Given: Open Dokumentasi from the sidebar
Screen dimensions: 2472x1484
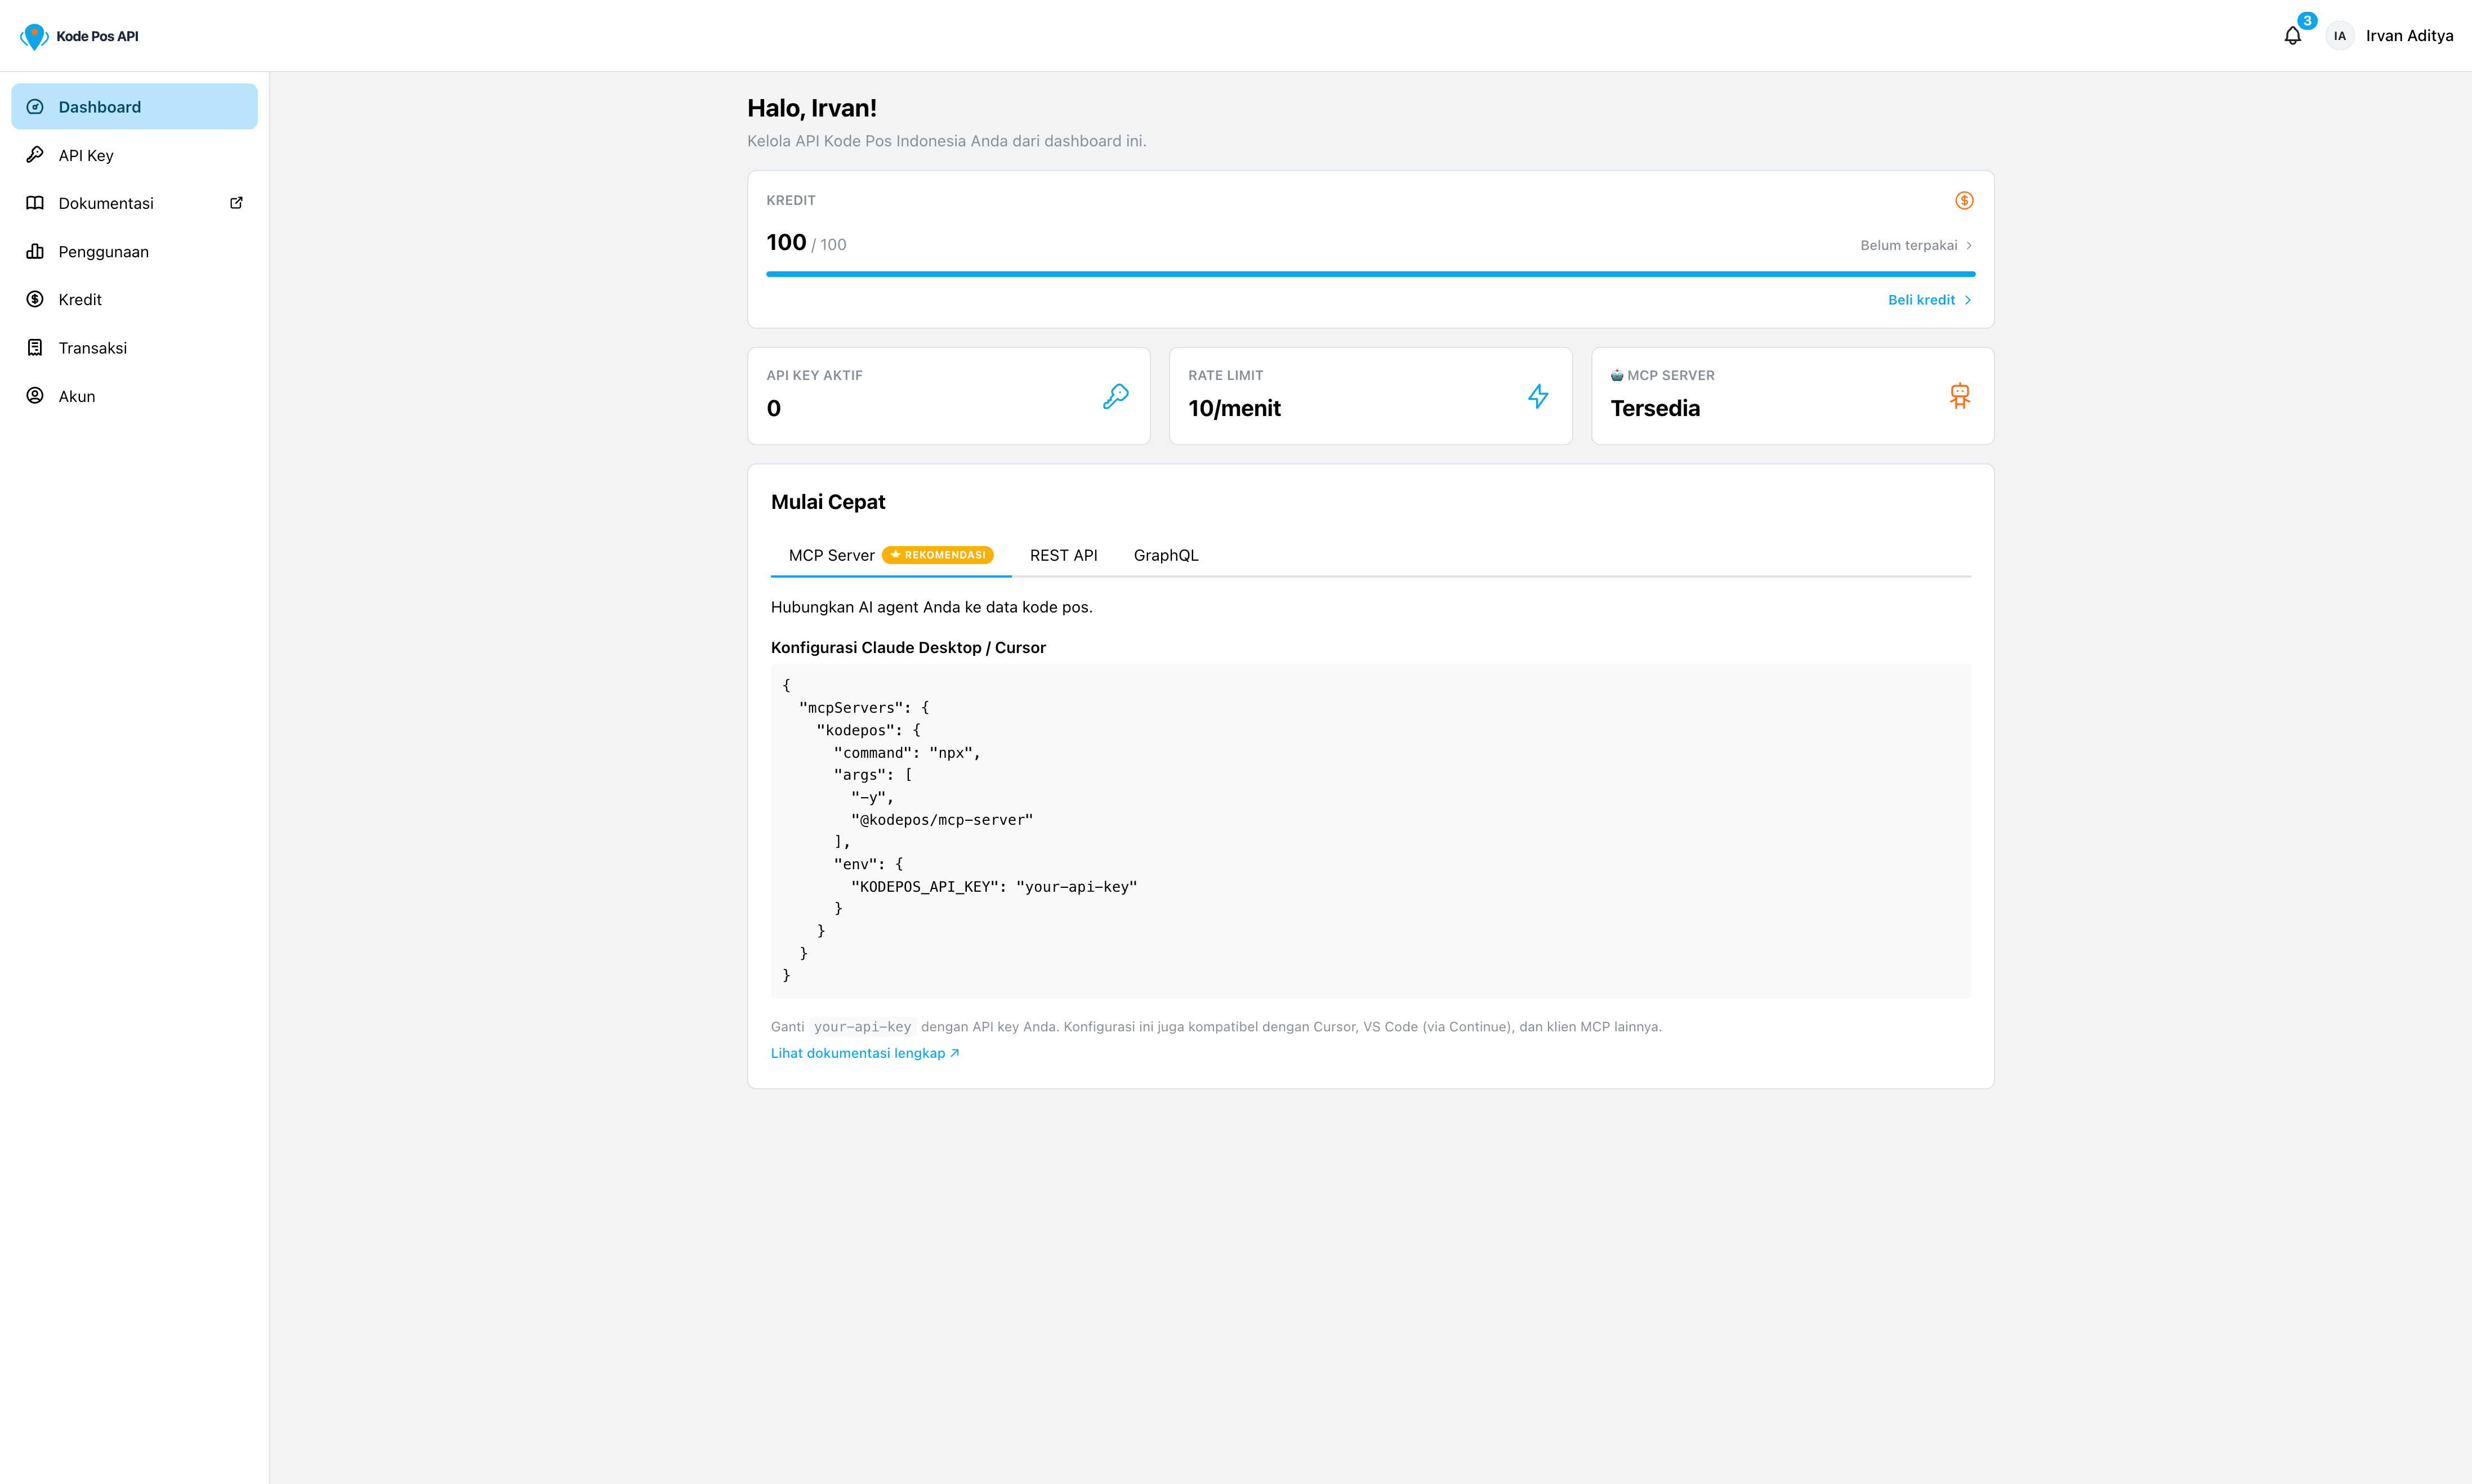Looking at the screenshot, I should 134,203.
